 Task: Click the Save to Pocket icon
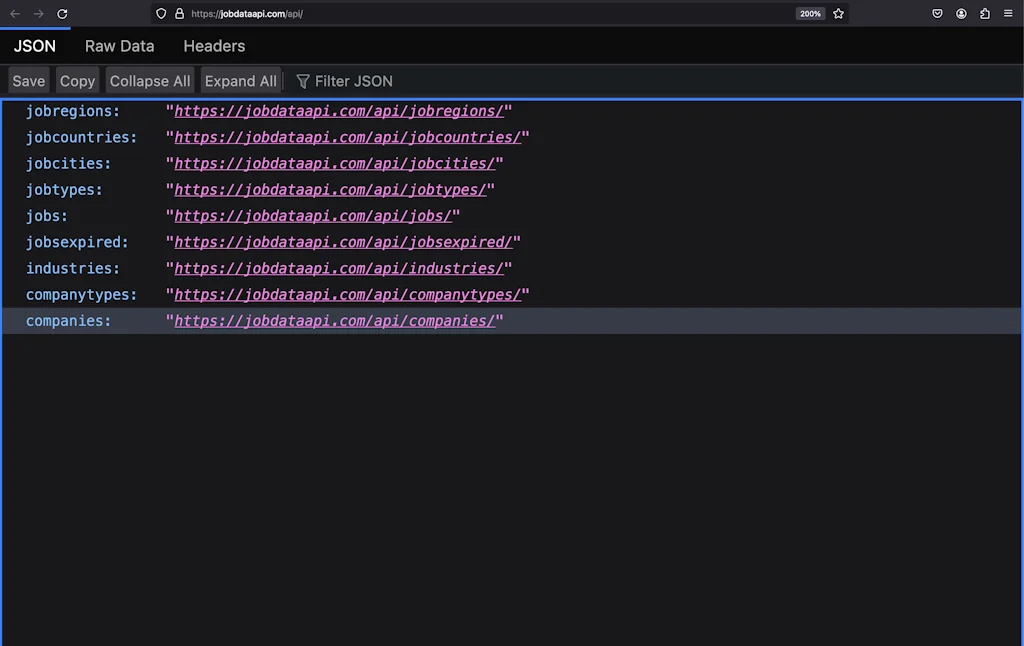[937, 14]
